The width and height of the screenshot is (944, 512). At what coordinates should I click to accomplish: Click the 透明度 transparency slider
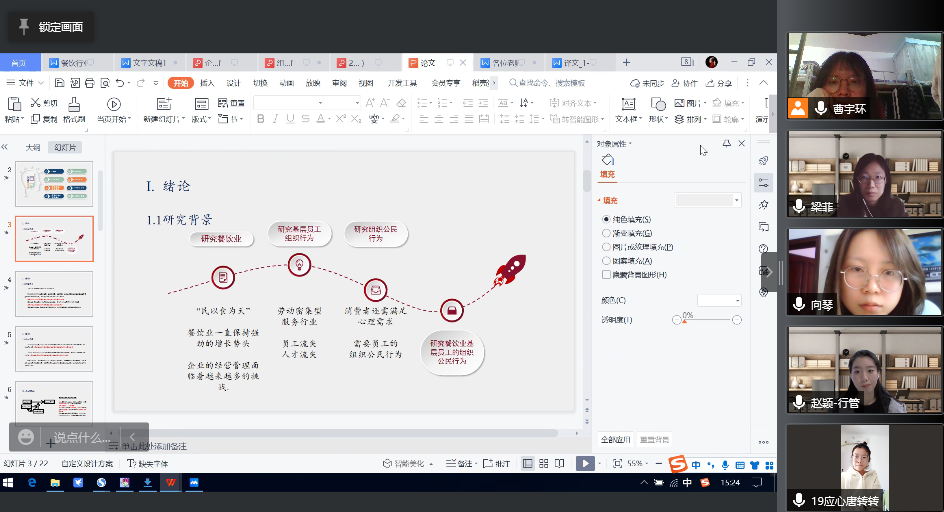tap(706, 320)
